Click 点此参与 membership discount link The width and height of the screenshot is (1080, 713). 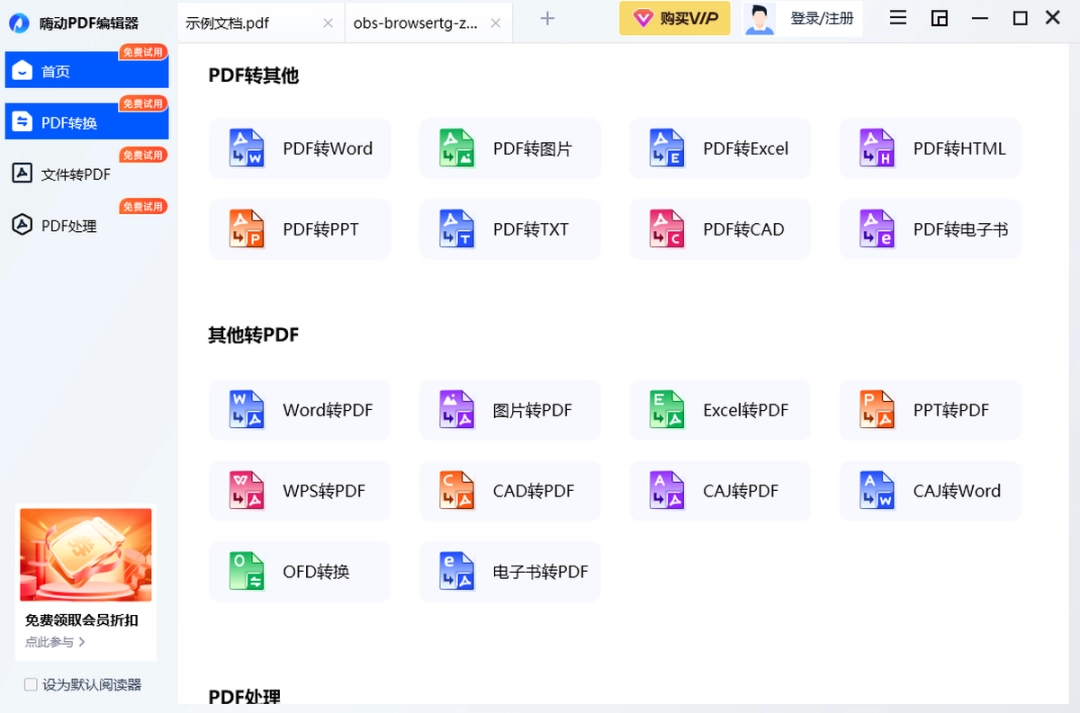pyautogui.click(x=45, y=642)
